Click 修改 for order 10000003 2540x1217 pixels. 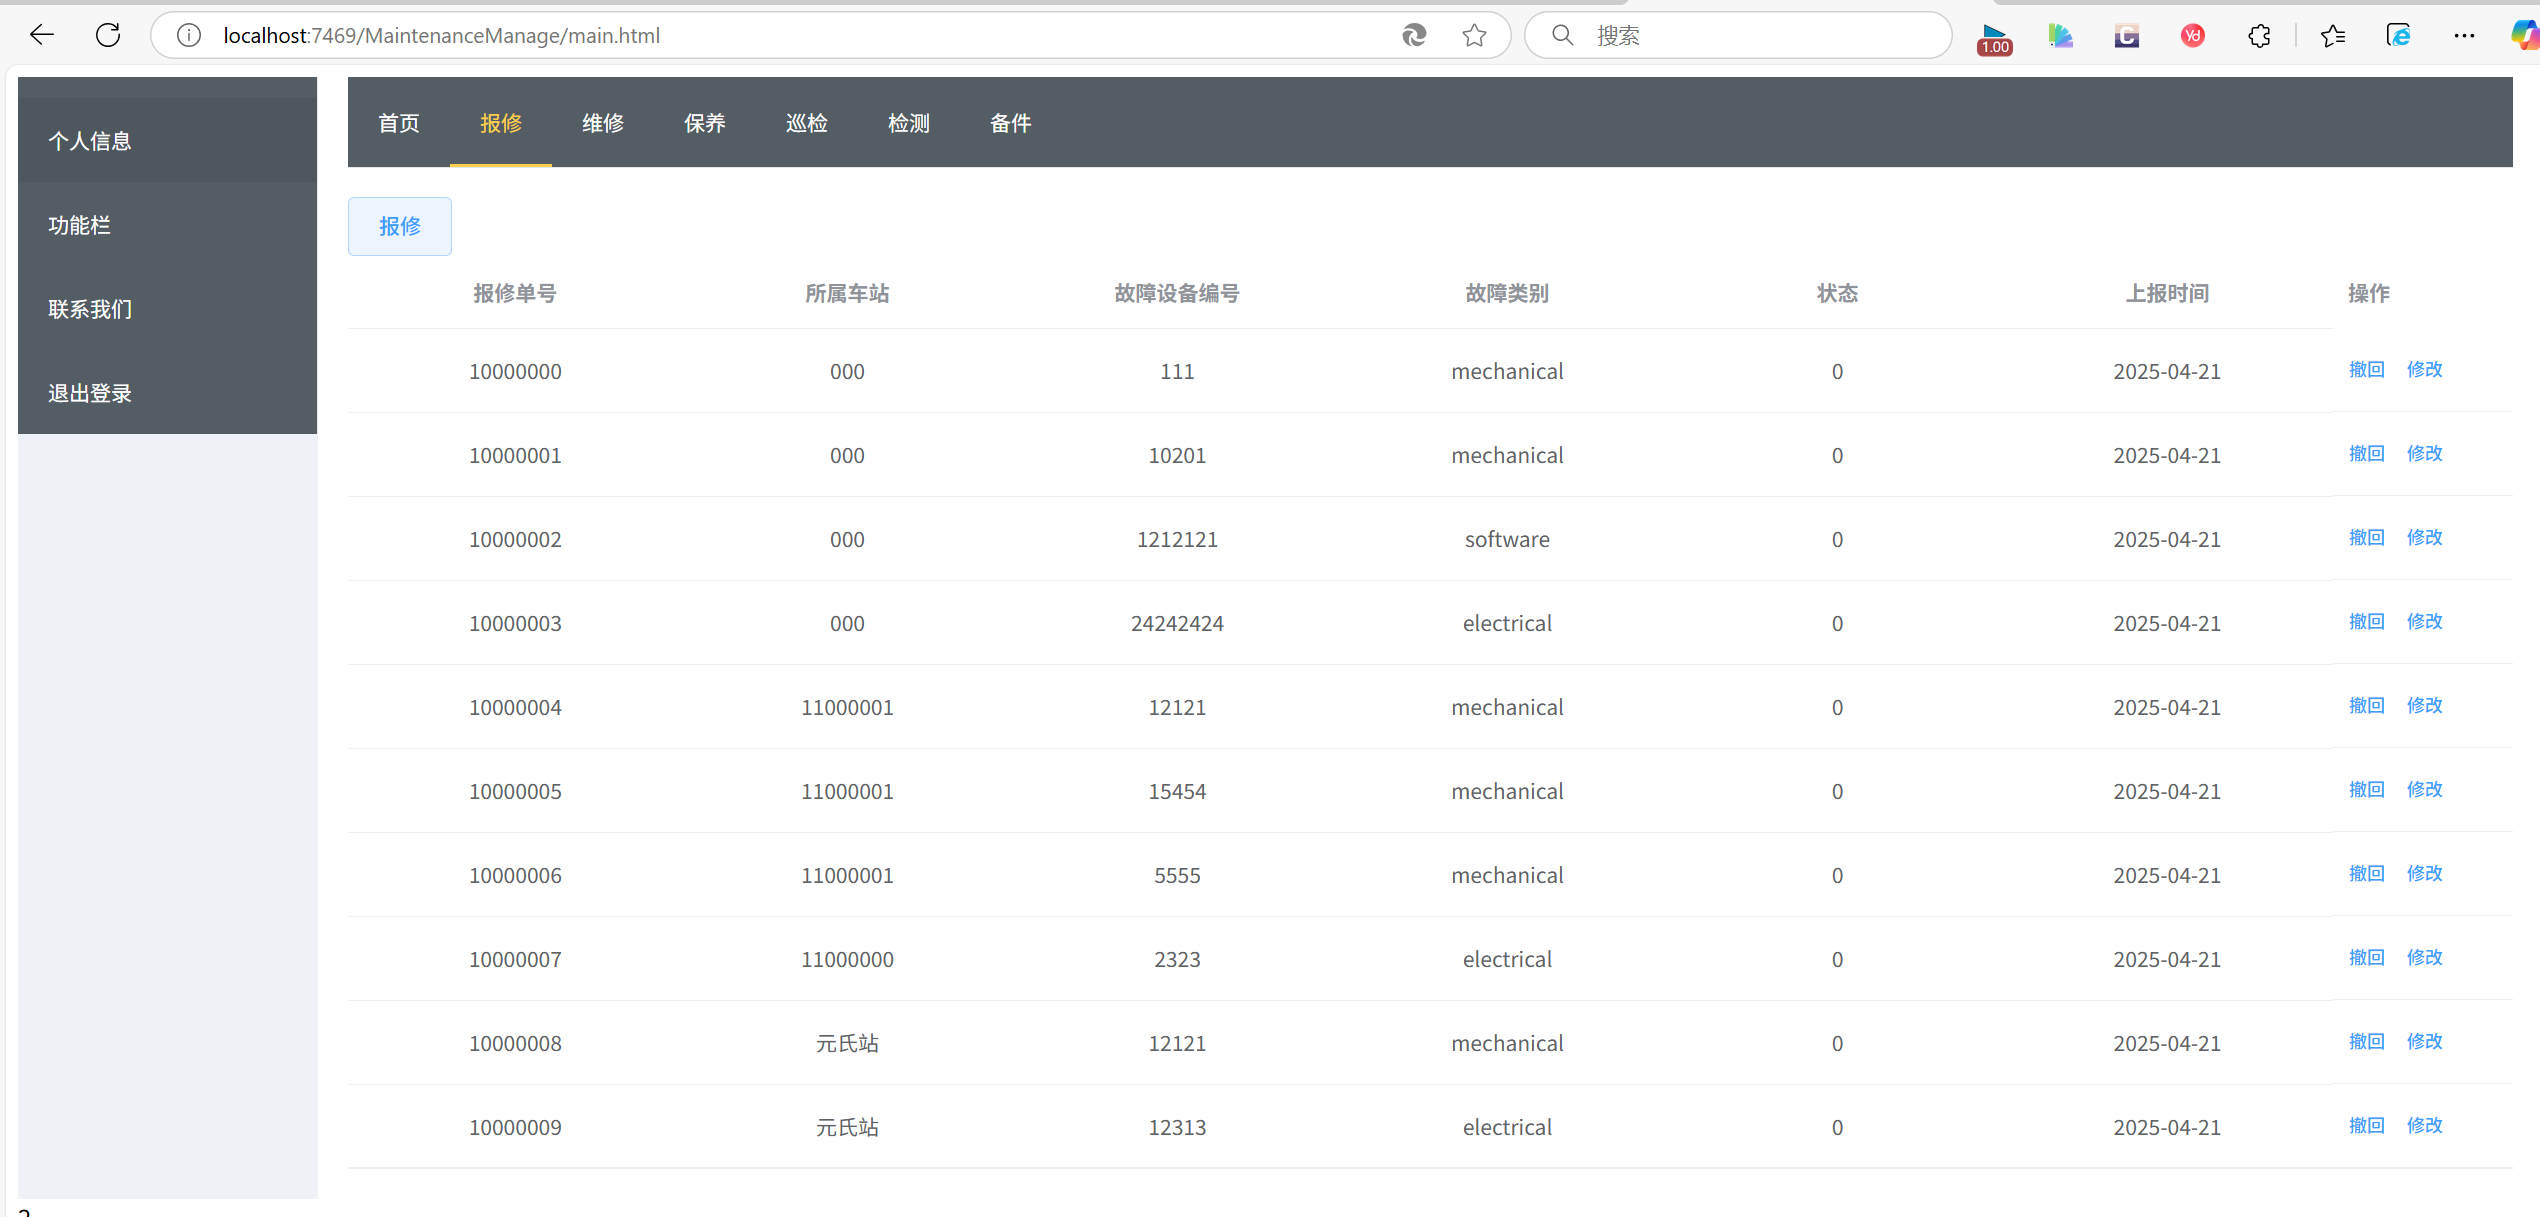tap(2424, 622)
